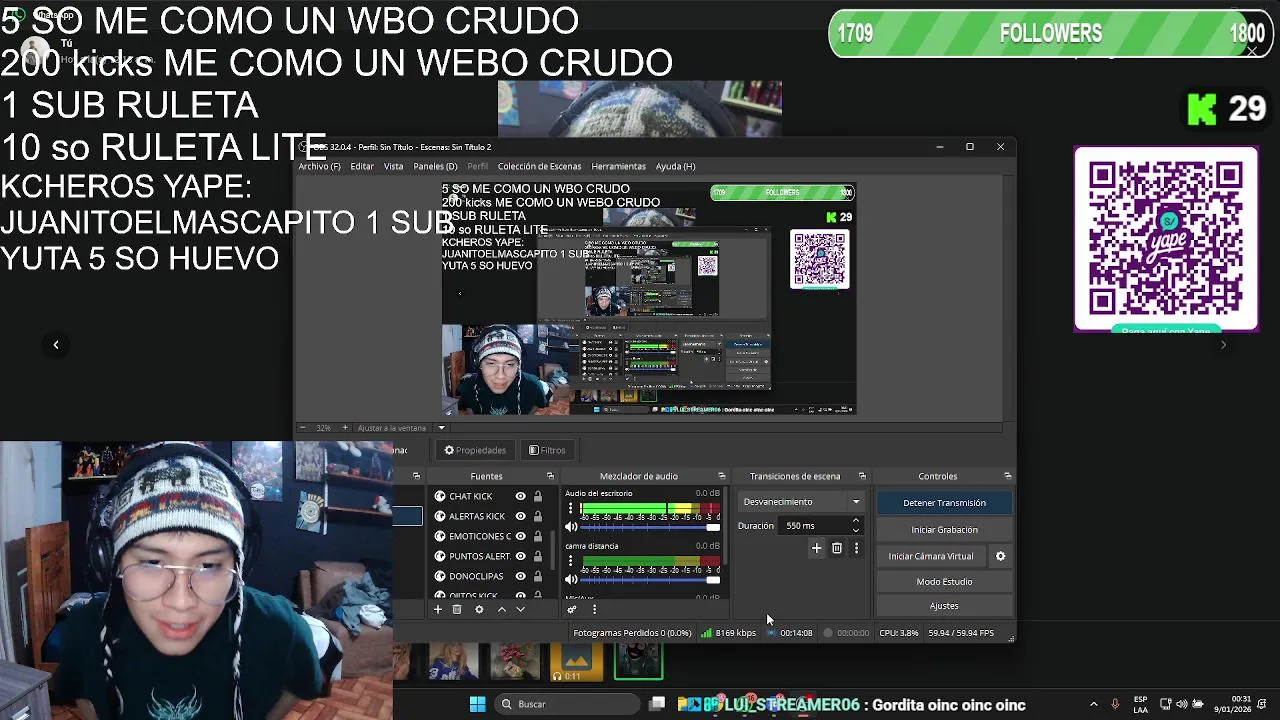This screenshot has height=720, width=1280.
Task: Open advanced audio properties gears icon in mixer
Action: pyautogui.click(x=572, y=609)
